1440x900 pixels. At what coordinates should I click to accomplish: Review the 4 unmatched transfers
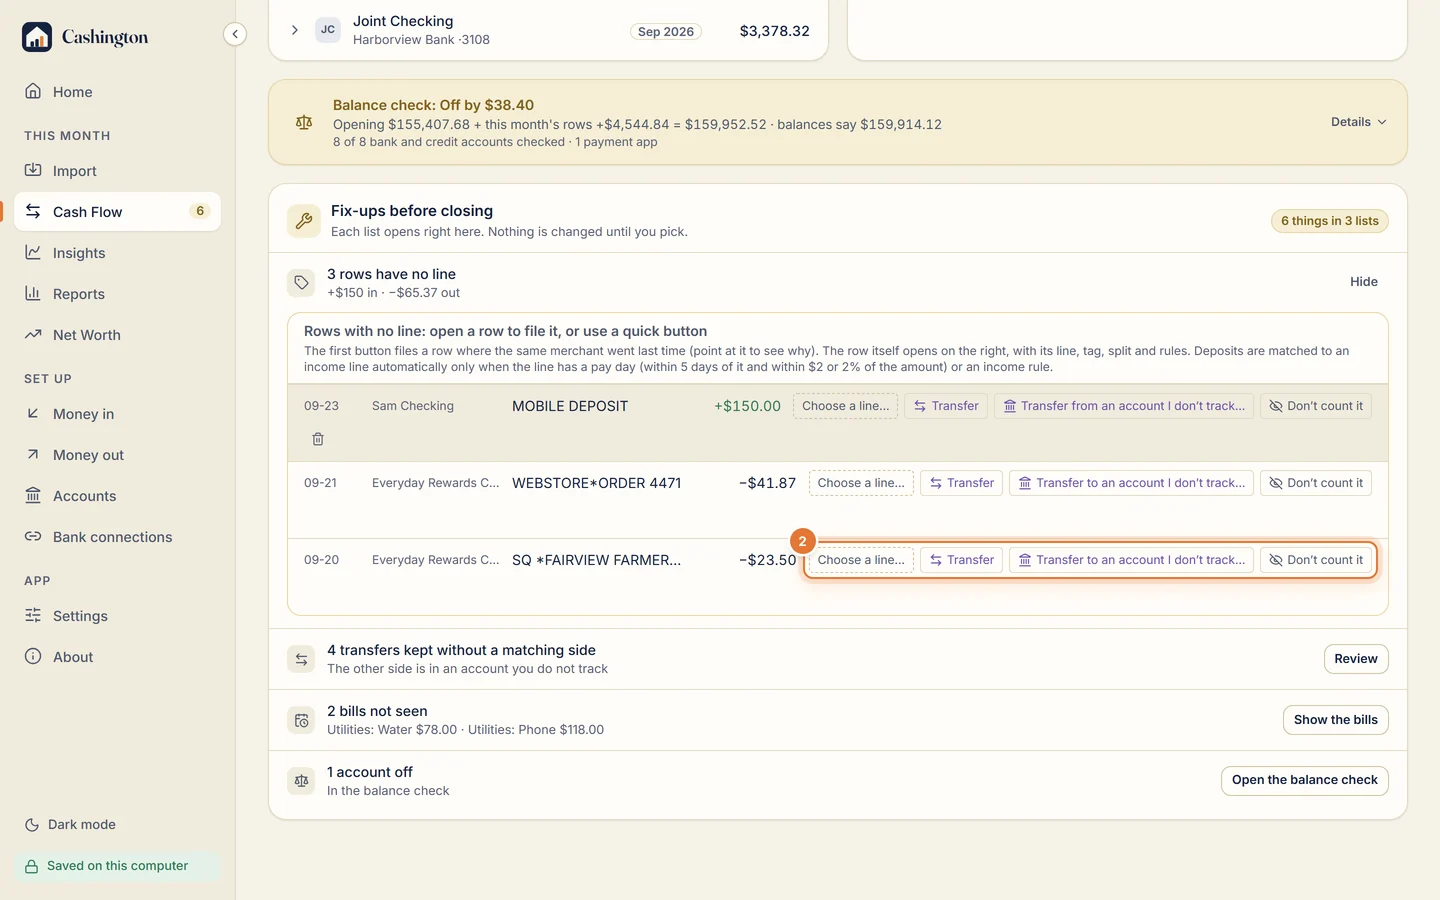1356,659
